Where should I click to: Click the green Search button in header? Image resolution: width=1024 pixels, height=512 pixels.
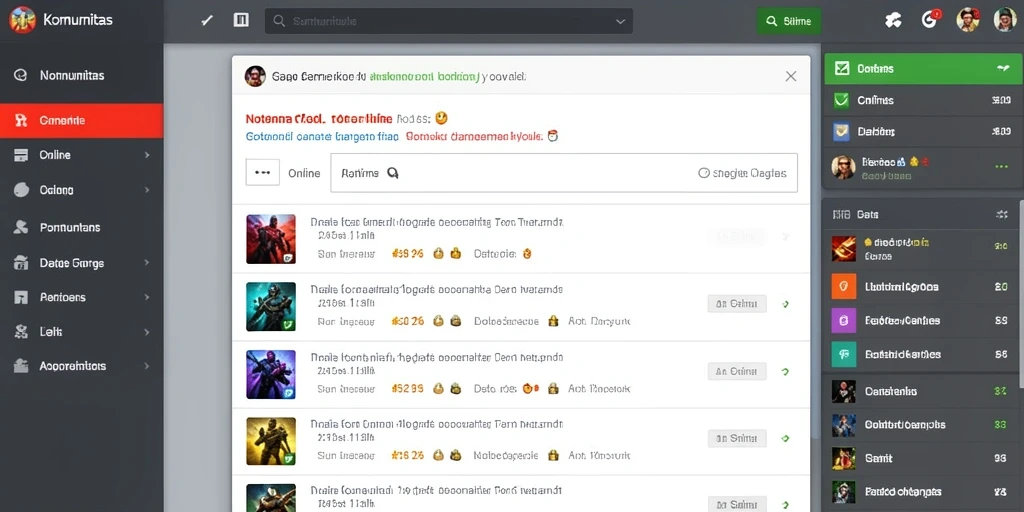pyautogui.click(x=789, y=21)
